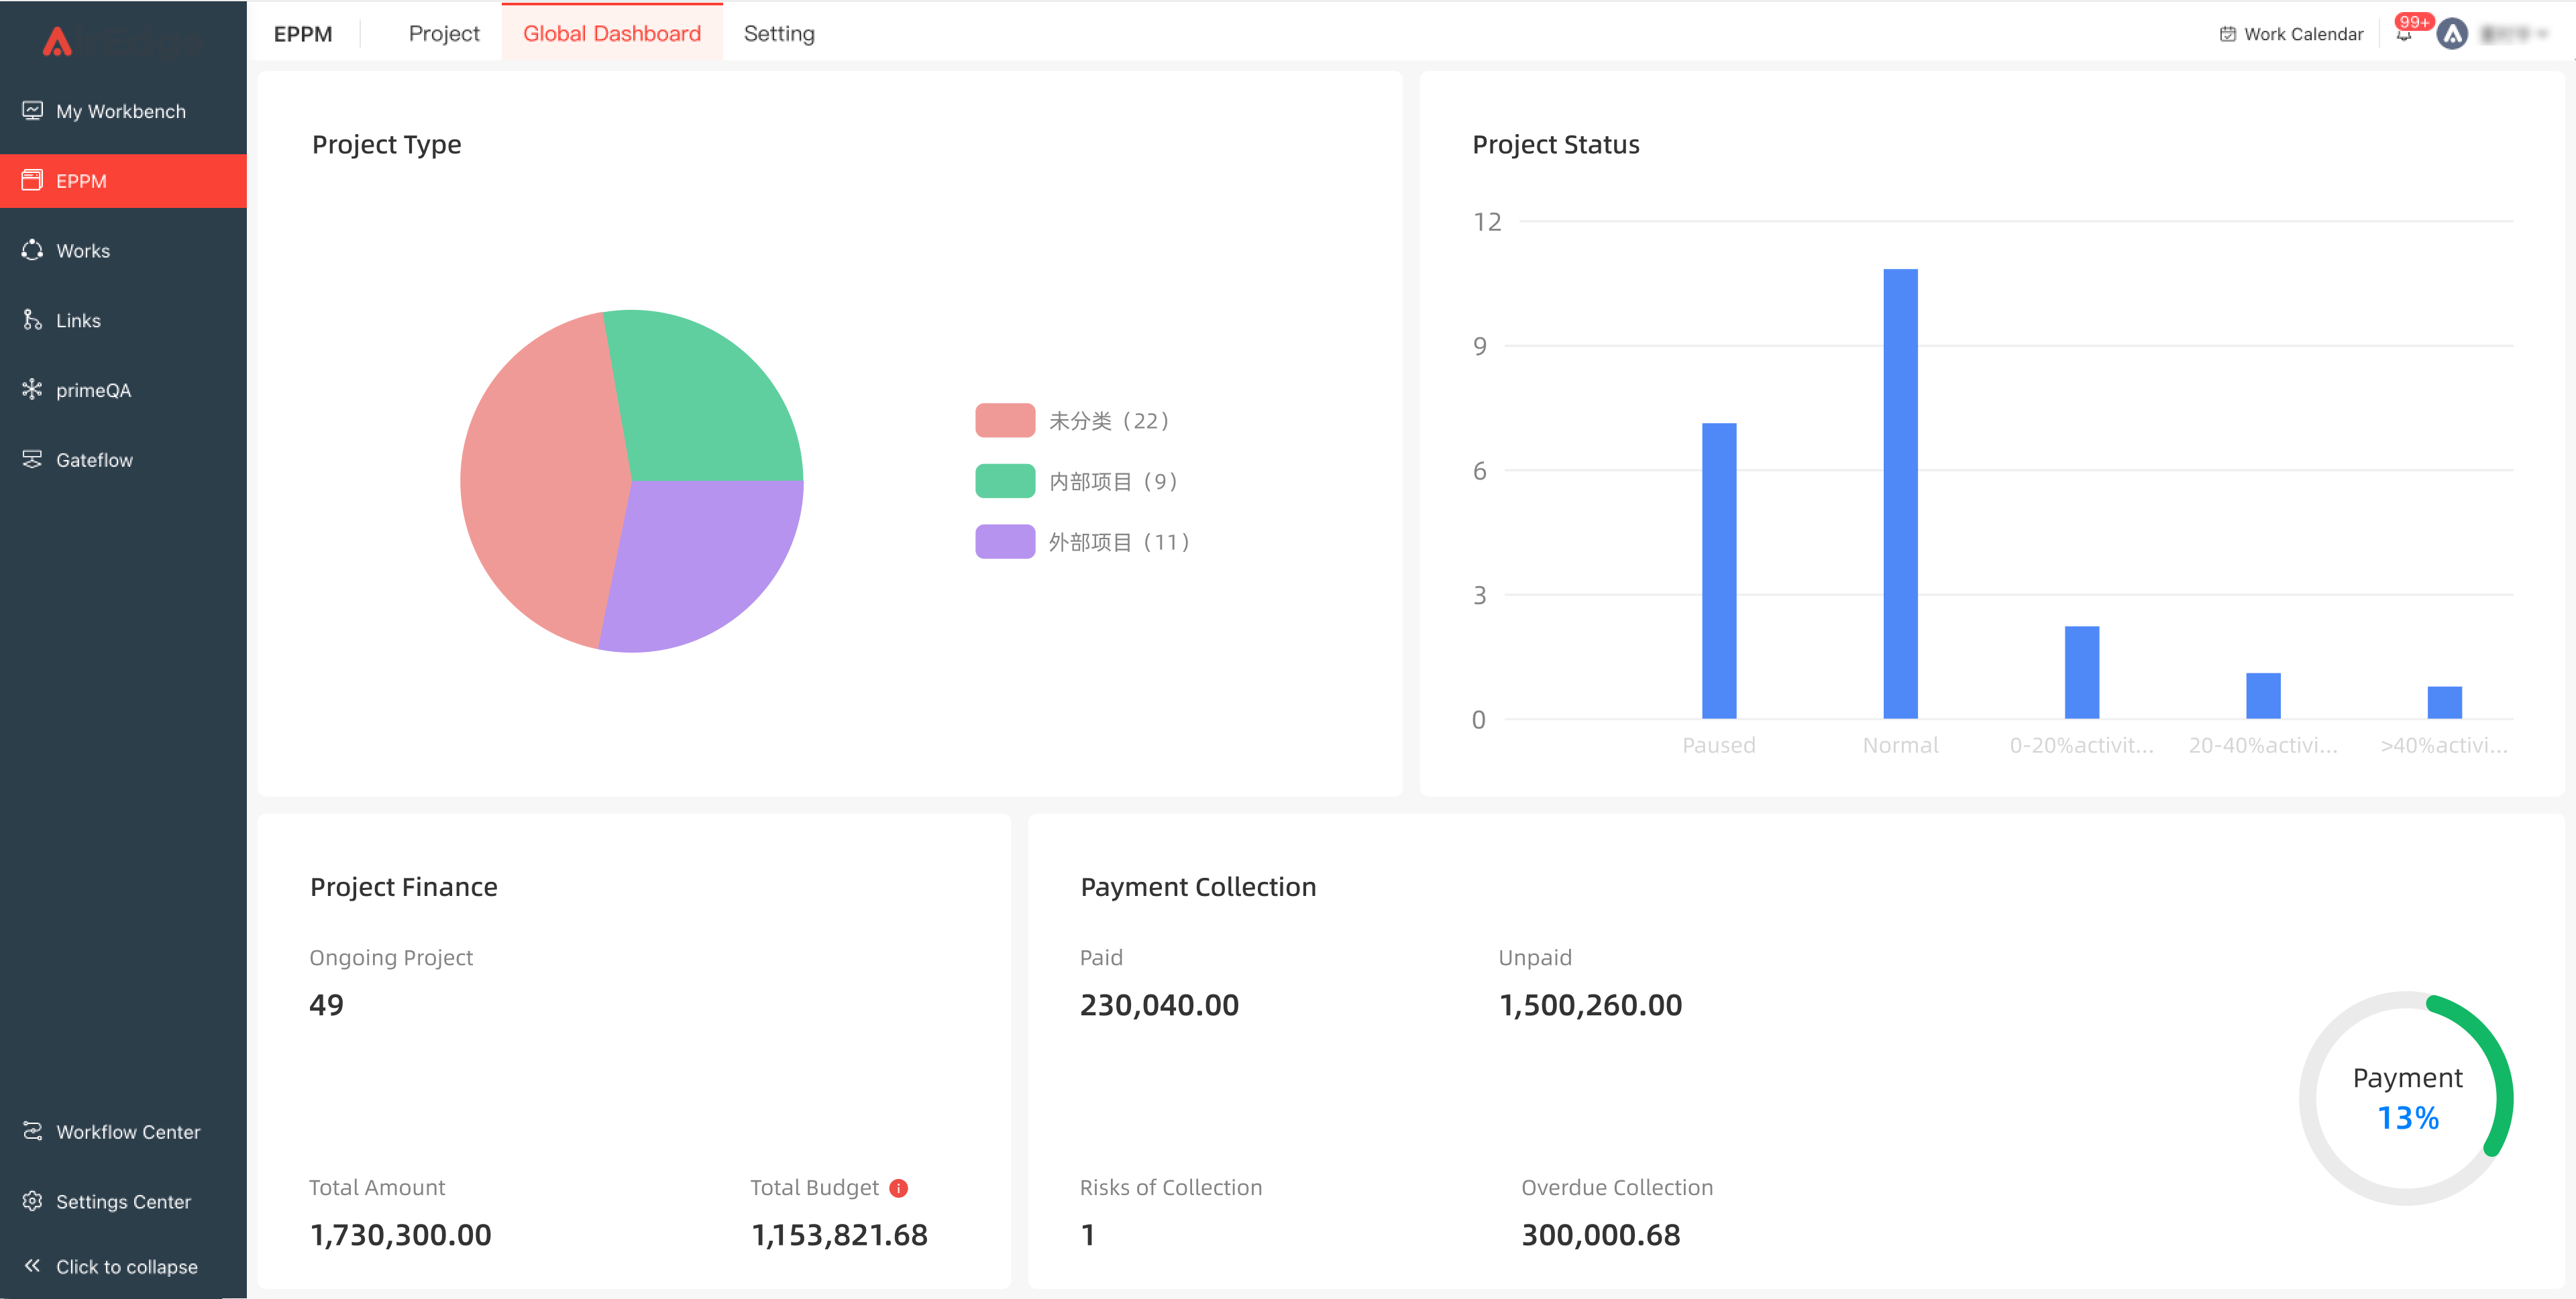Click the Settings Center gear icon
Image resolution: width=2576 pixels, height=1299 pixels.
tap(32, 1201)
